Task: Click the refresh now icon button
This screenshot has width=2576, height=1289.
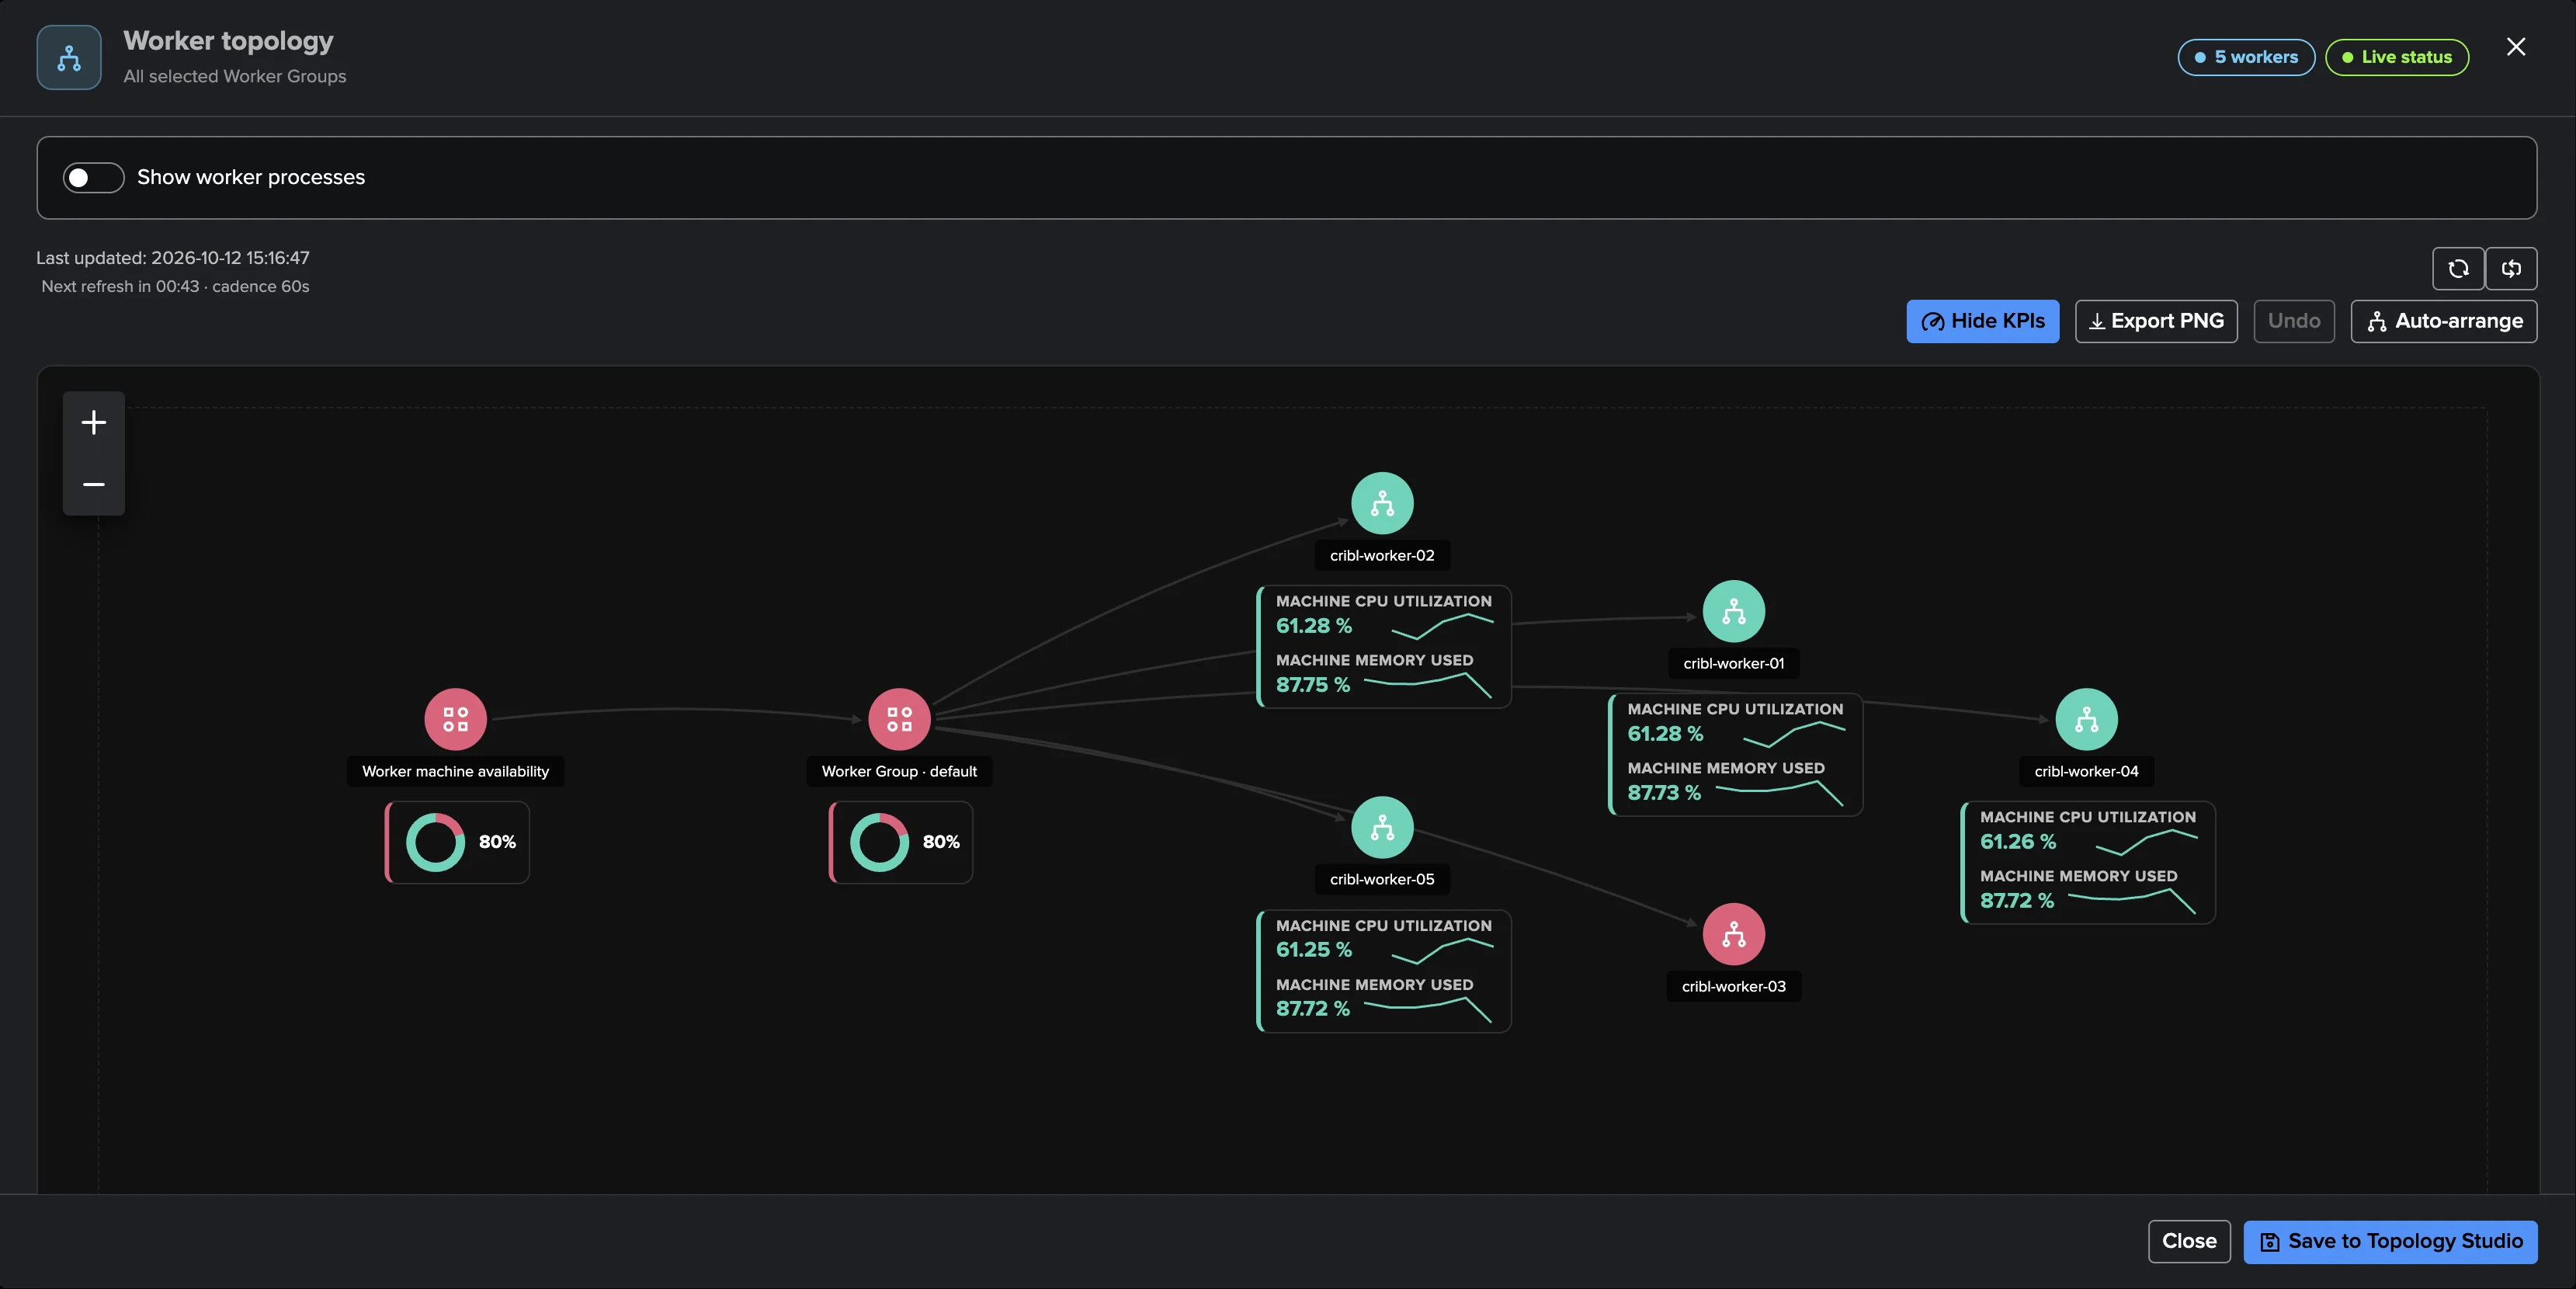Action: 2458,268
